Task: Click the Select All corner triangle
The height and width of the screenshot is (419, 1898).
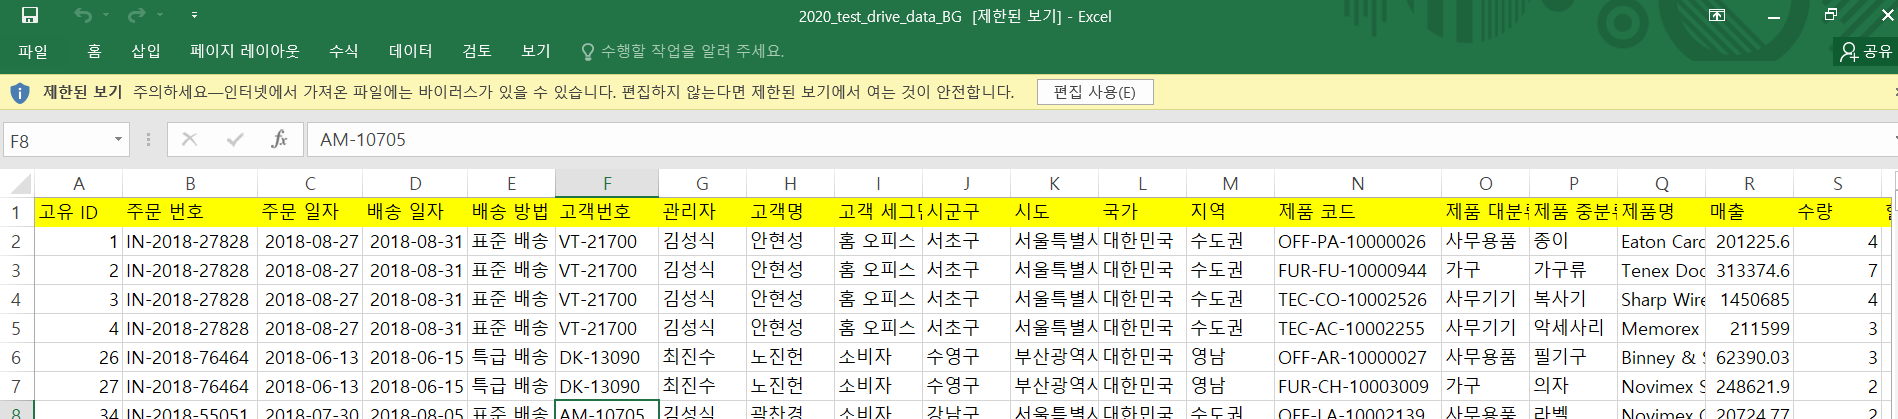Action: point(18,184)
